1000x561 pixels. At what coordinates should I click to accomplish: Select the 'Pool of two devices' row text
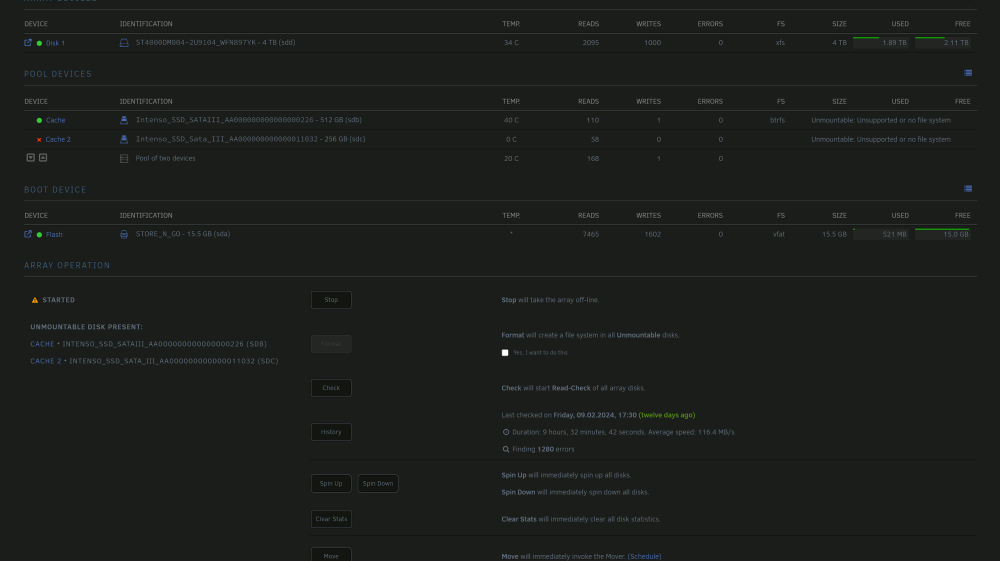click(x=165, y=158)
